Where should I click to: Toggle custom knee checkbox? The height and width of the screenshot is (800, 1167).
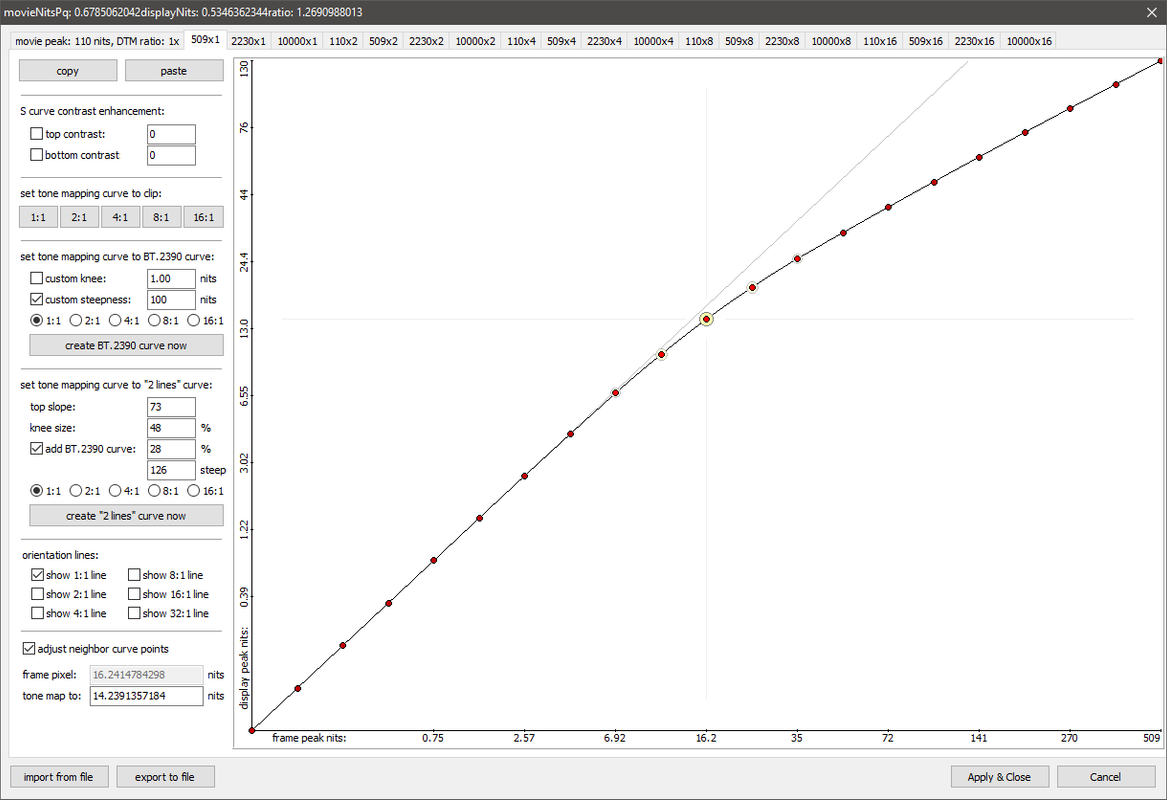pyautogui.click(x=36, y=278)
